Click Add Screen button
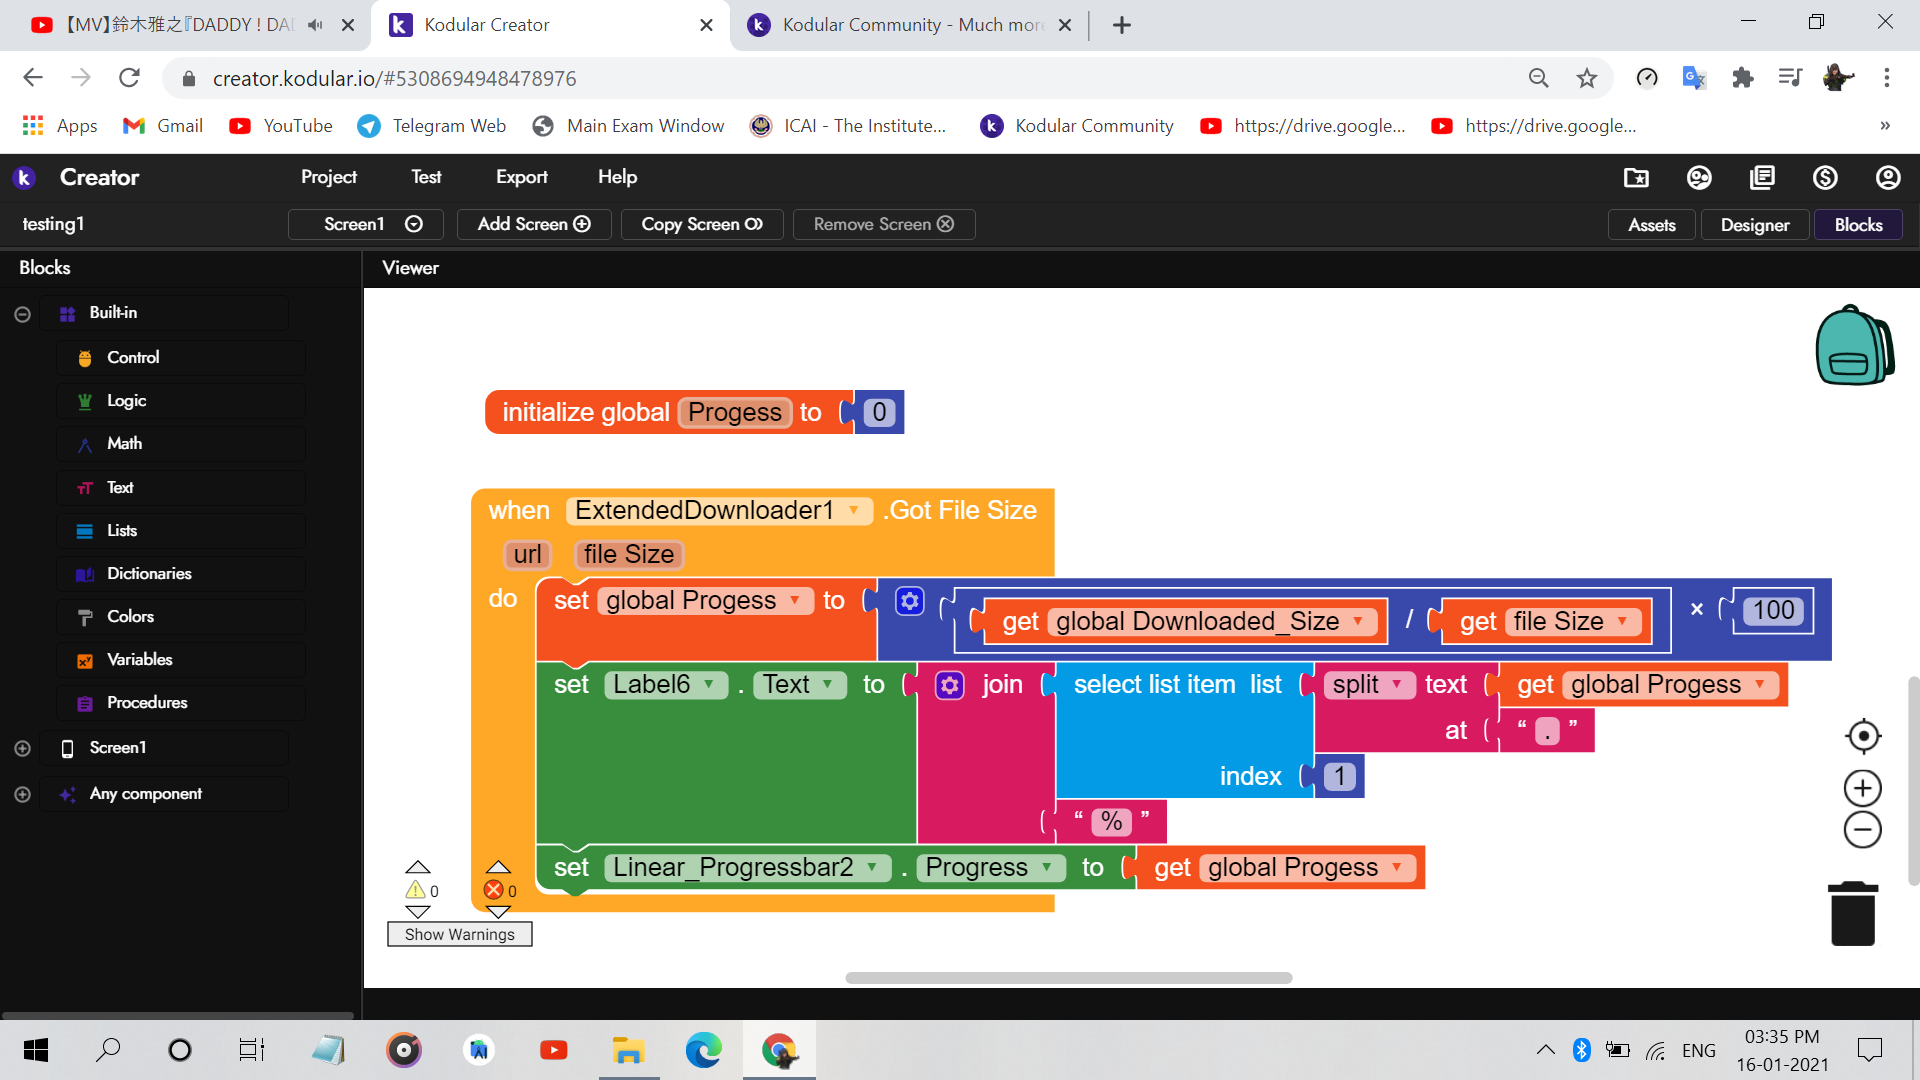The height and width of the screenshot is (1080, 1920). [534, 224]
